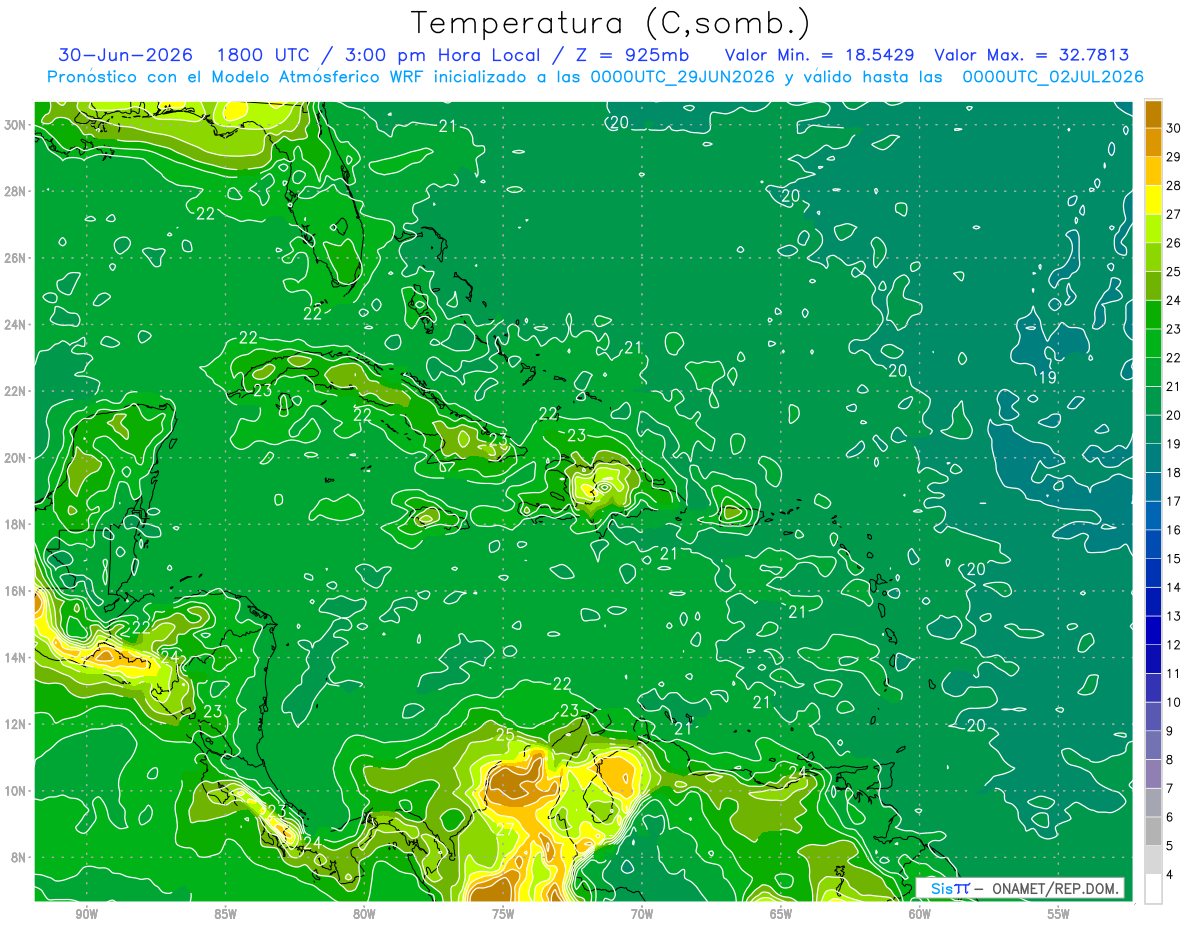The image size is (1200, 927).
Task: Click the '8N' latitude axis label
Action: (x=20, y=857)
